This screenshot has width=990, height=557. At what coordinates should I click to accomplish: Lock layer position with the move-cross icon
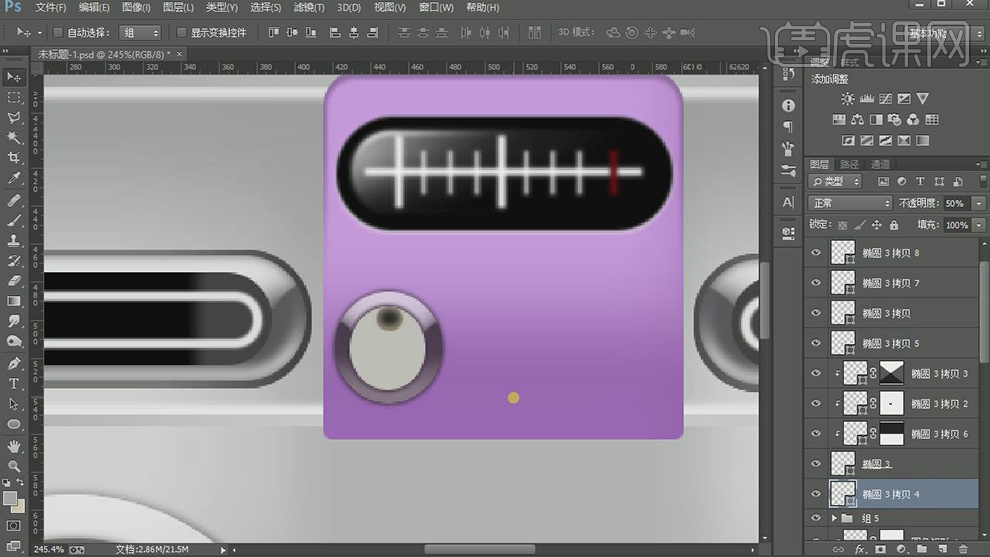click(x=876, y=225)
